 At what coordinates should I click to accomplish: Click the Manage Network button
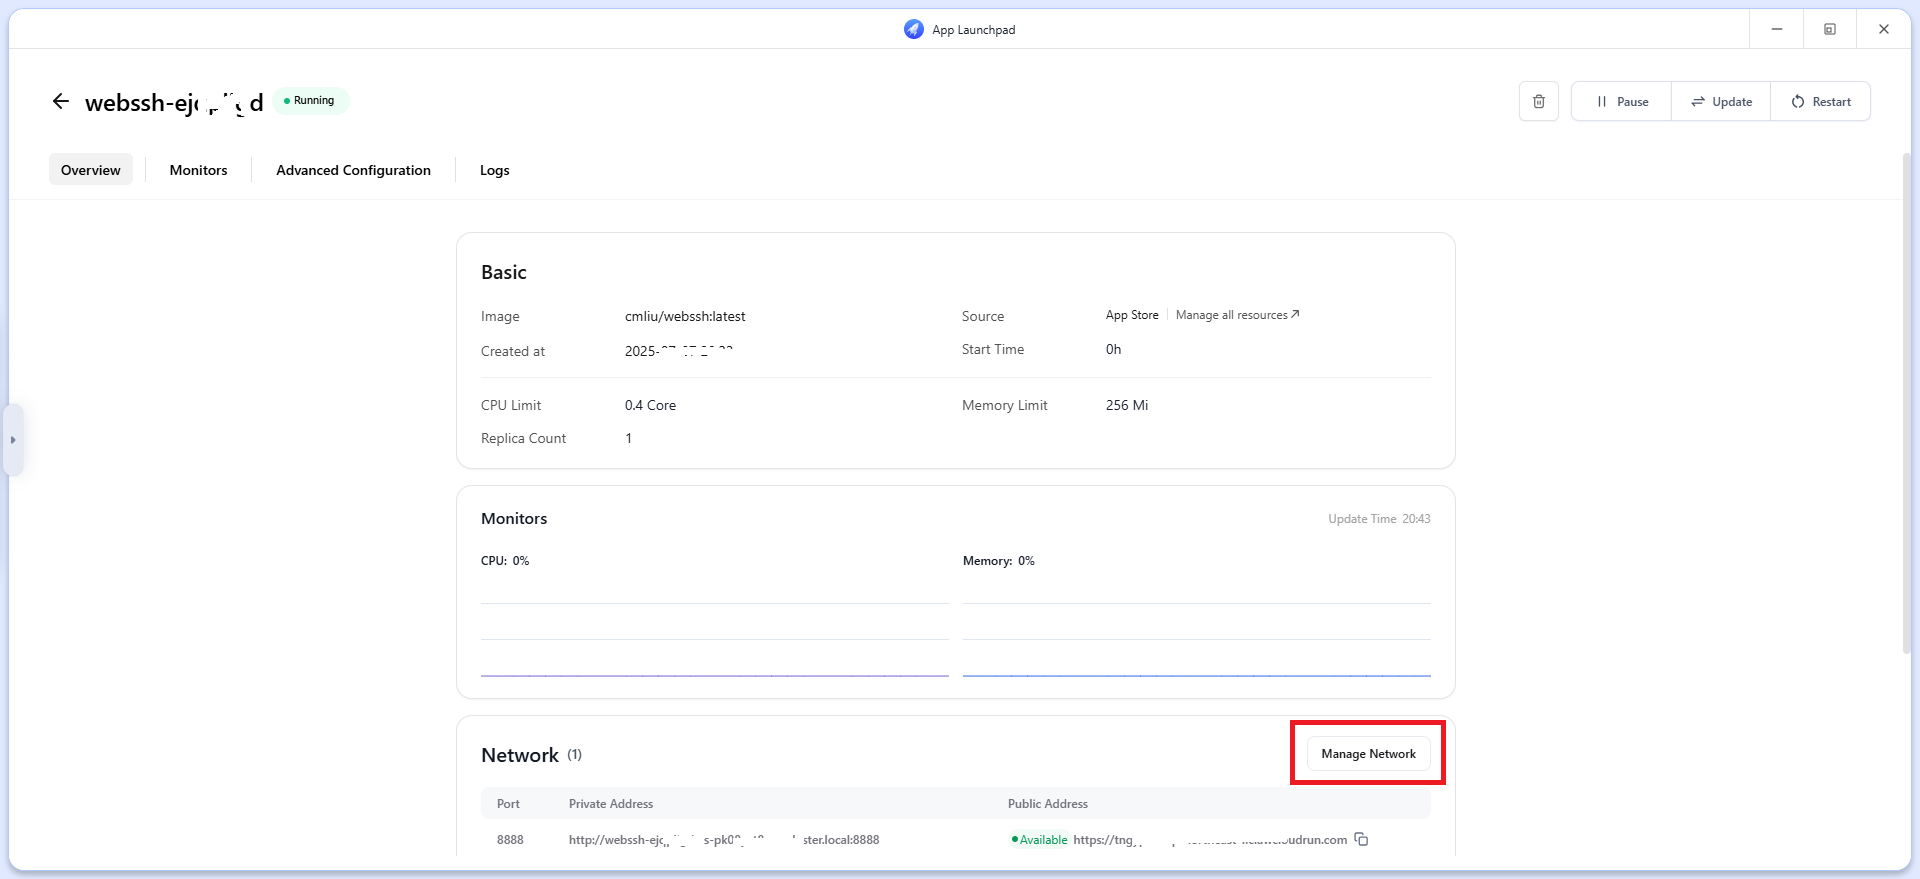coord(1368,754)
